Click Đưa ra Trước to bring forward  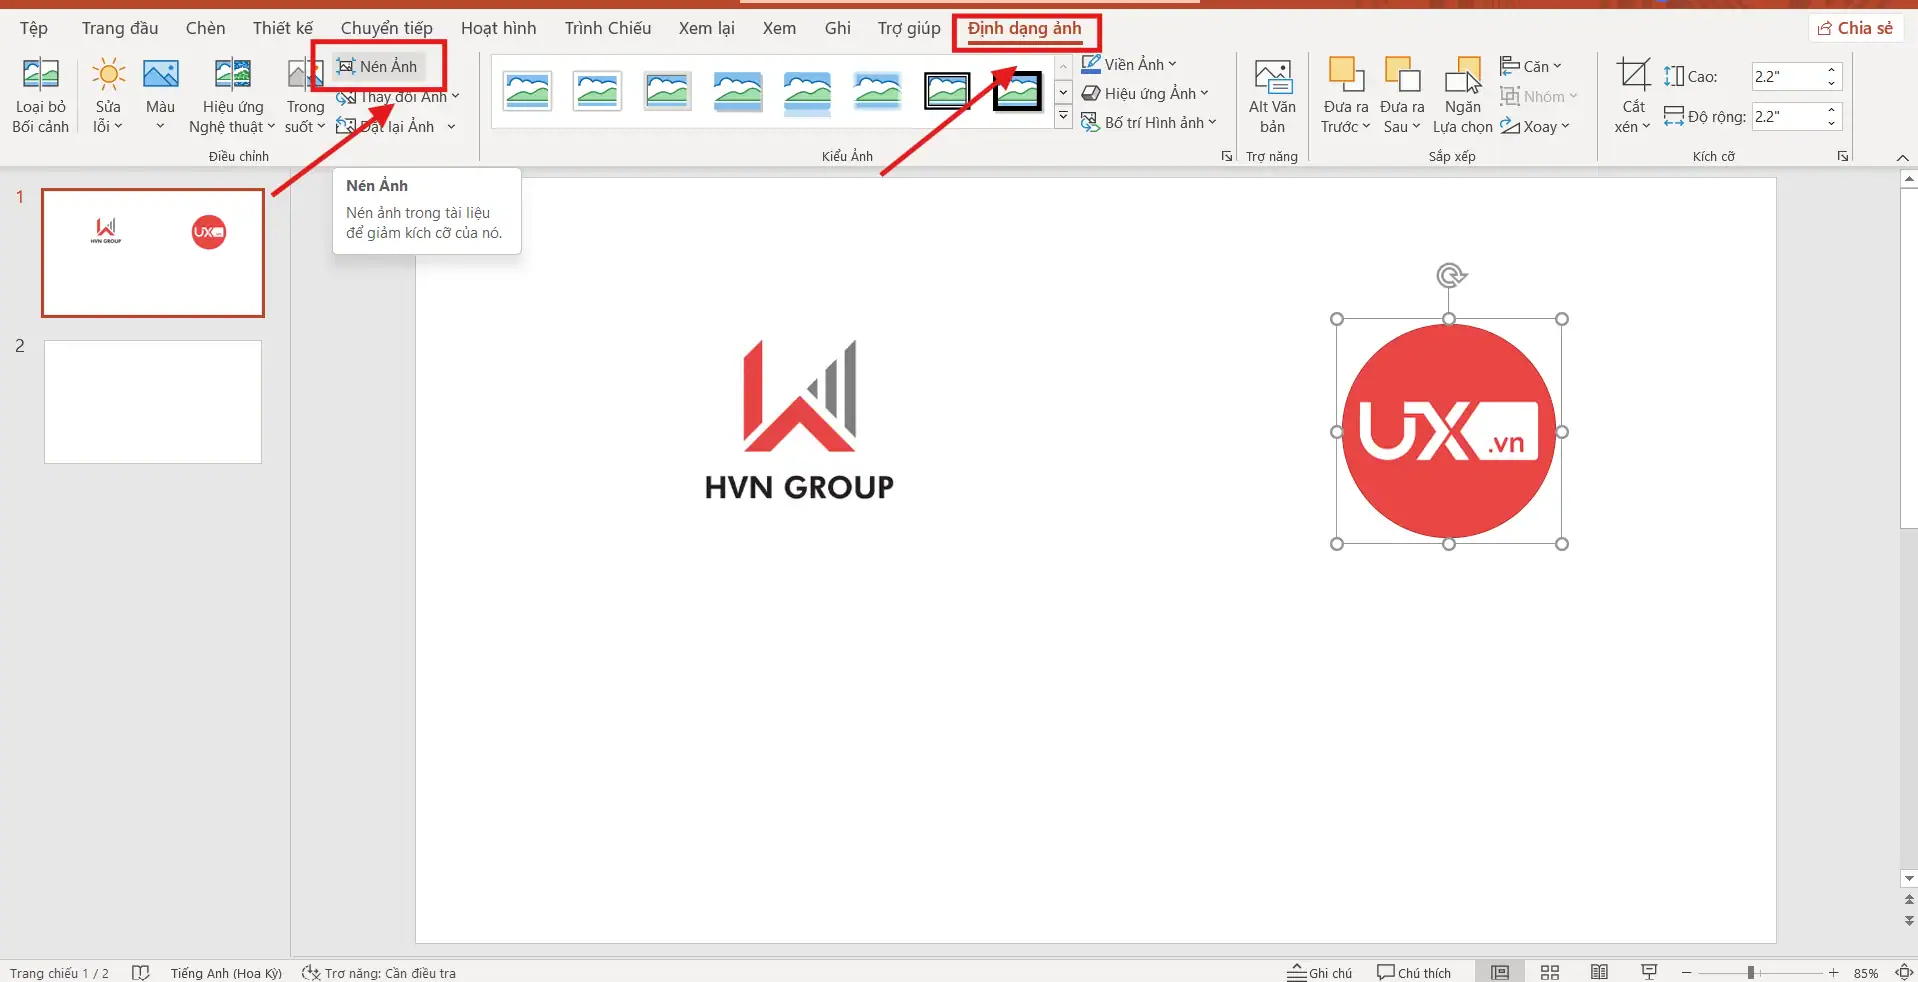(1344, 94)
